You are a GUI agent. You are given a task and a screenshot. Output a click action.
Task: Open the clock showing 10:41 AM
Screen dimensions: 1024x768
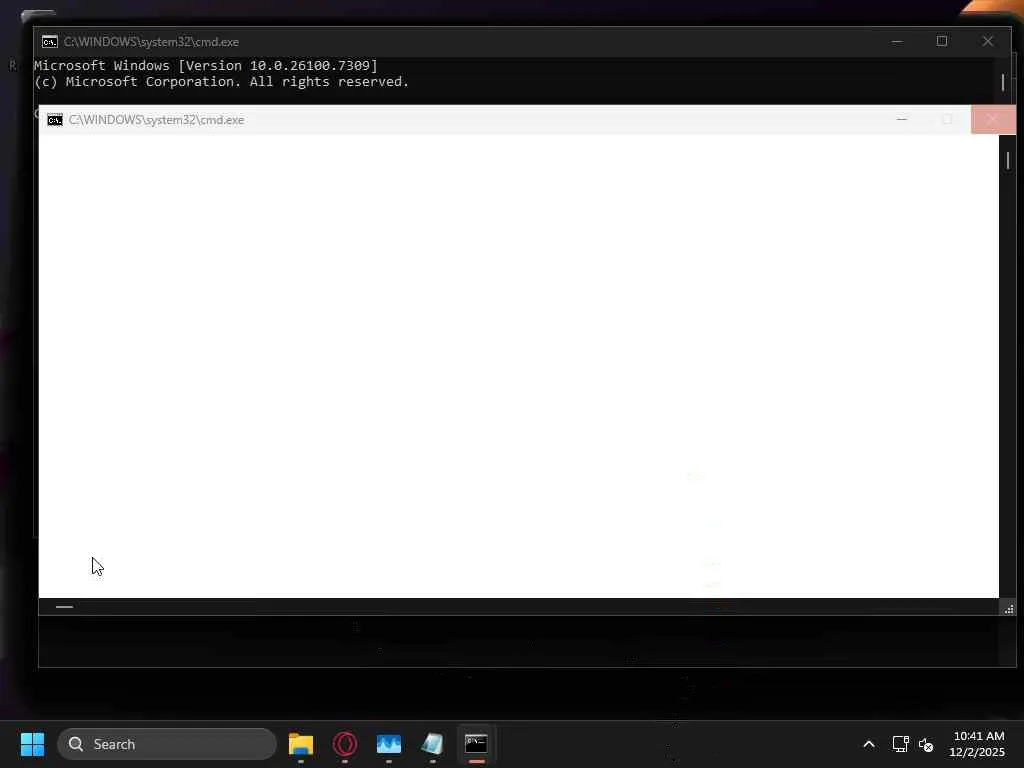tap(977, 744)
